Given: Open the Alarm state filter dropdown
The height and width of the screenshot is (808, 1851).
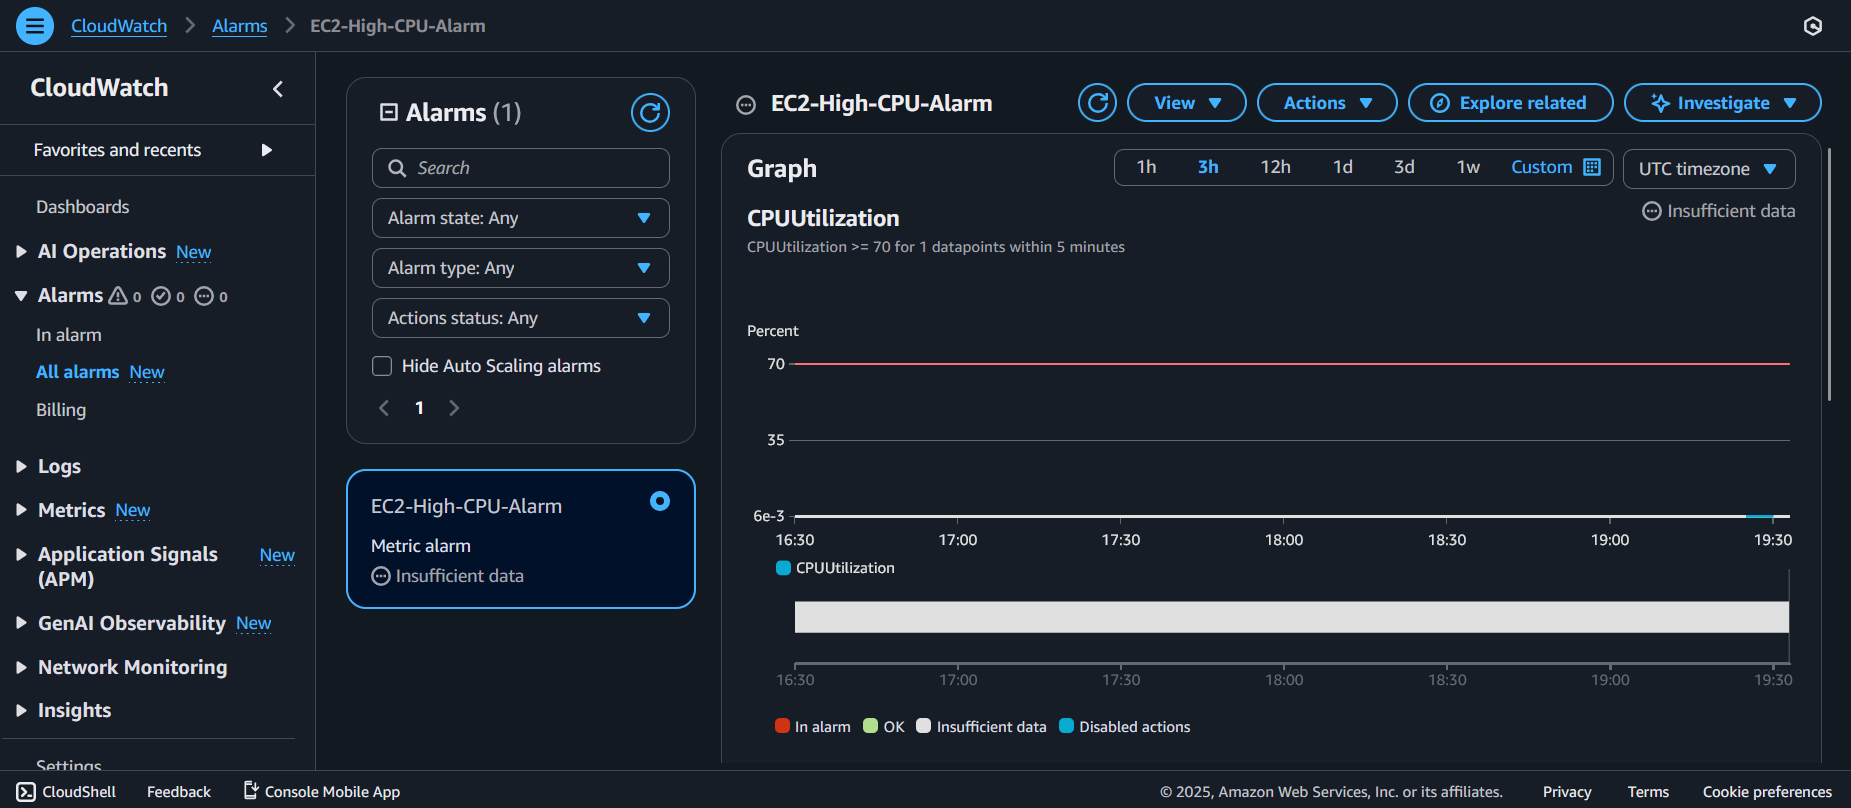Looking at the screenshot, I should coord(521,218).
